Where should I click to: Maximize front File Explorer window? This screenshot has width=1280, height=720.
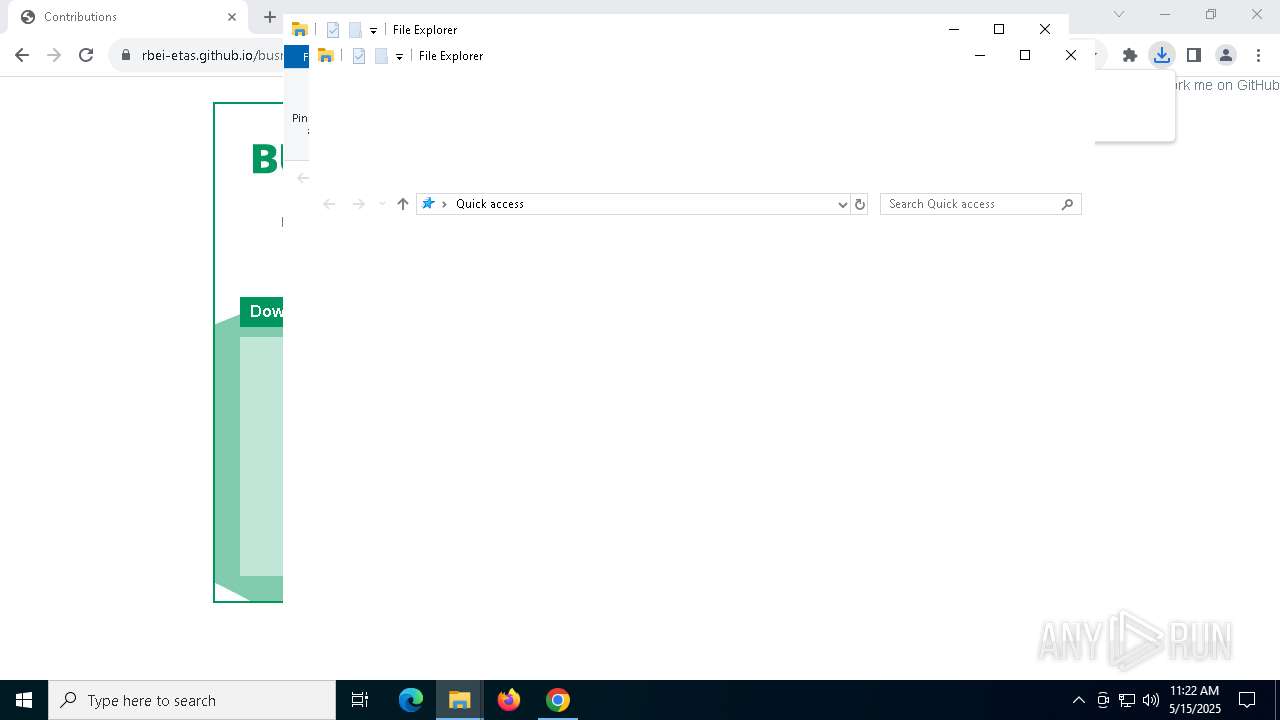click(x=1025, y=56)
